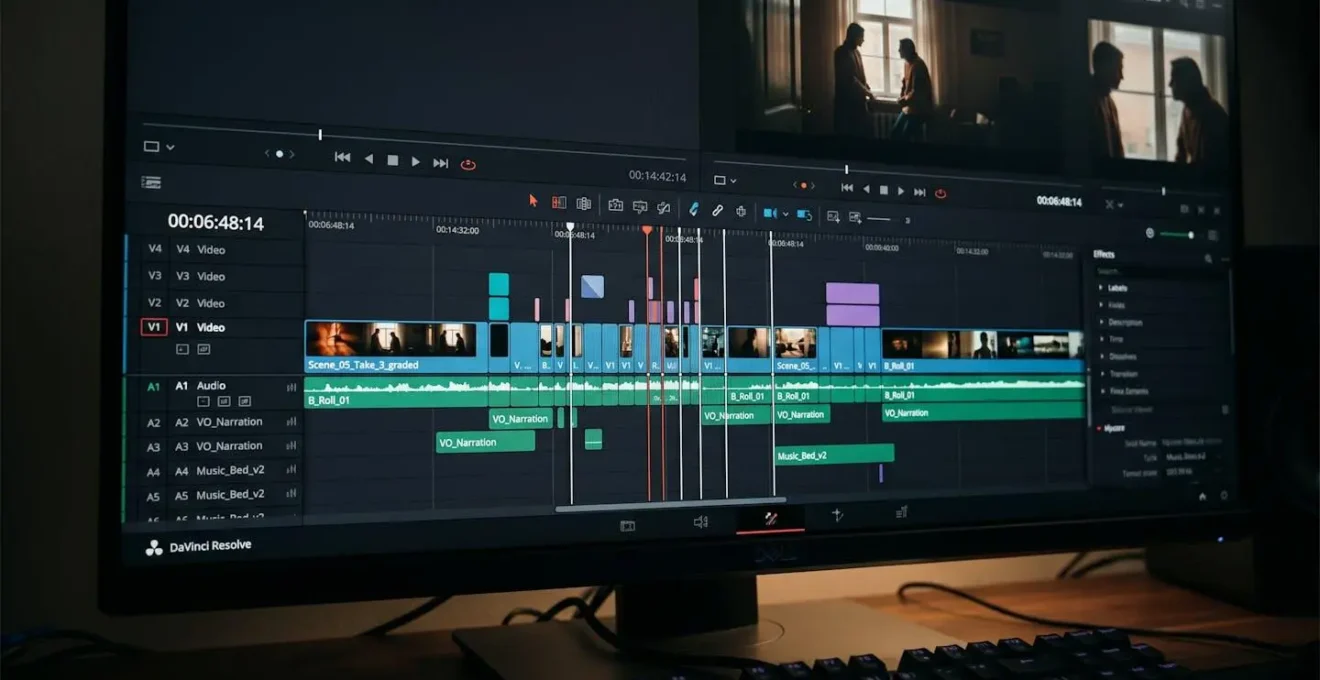Click A1 Audio track meter icon
The height and width of the screenshot is (680, 1320).
tap(291, 387)
